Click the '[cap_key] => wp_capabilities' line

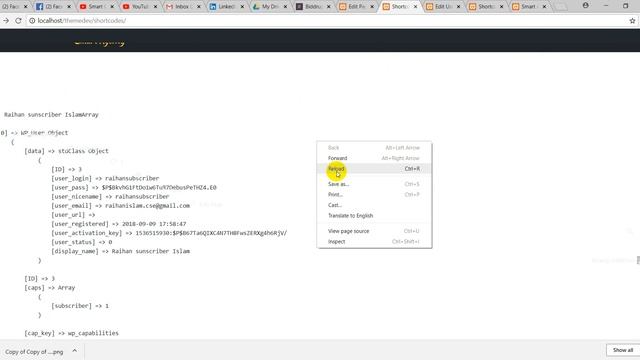click(x=71, y=333)
